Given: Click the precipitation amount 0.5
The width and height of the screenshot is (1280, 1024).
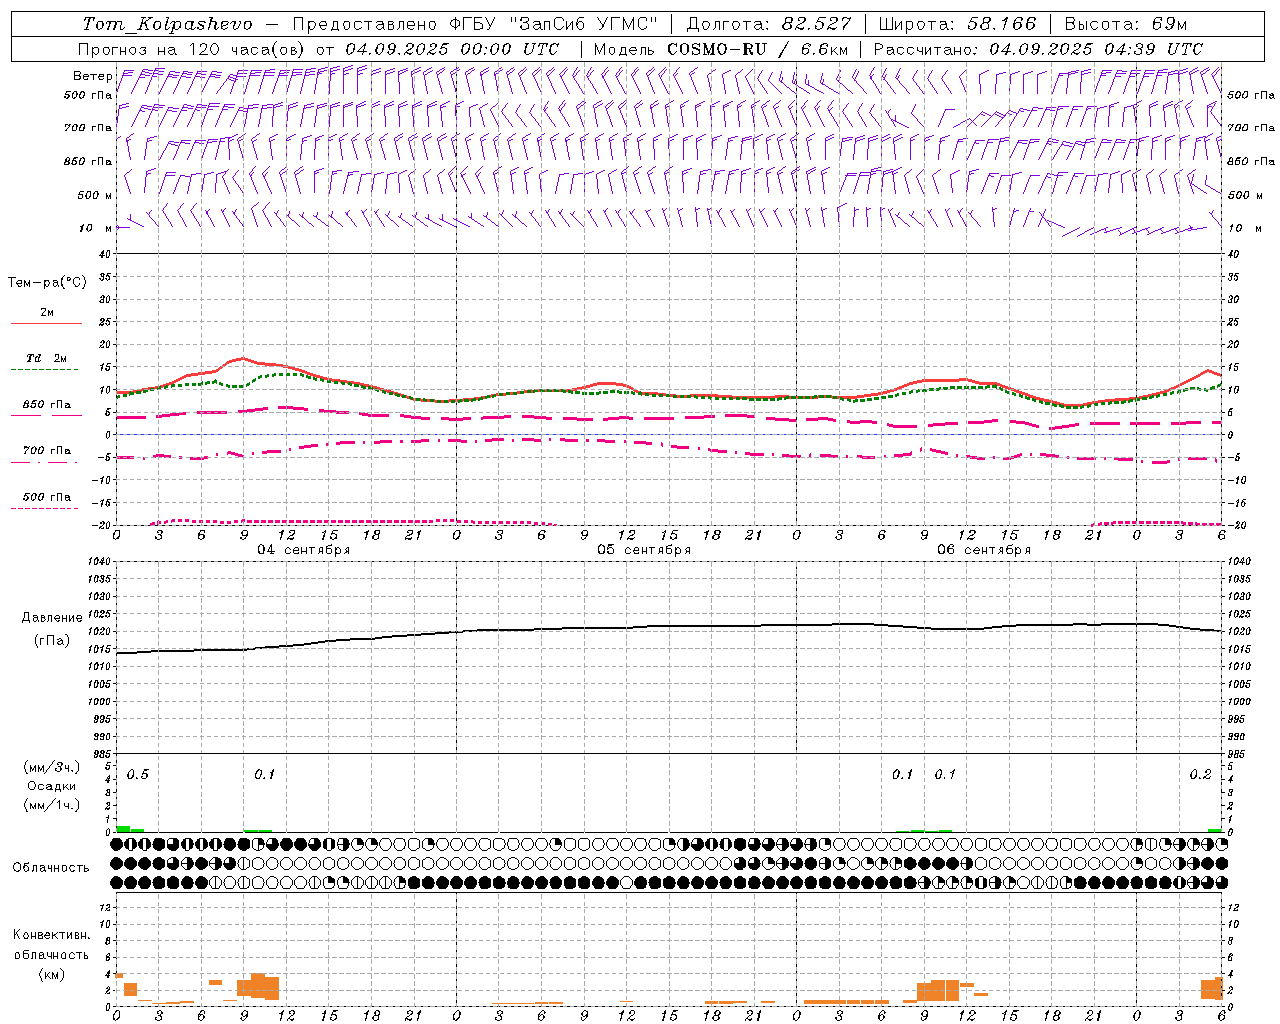Looking at the screenshot, I should tap(138, 775).
